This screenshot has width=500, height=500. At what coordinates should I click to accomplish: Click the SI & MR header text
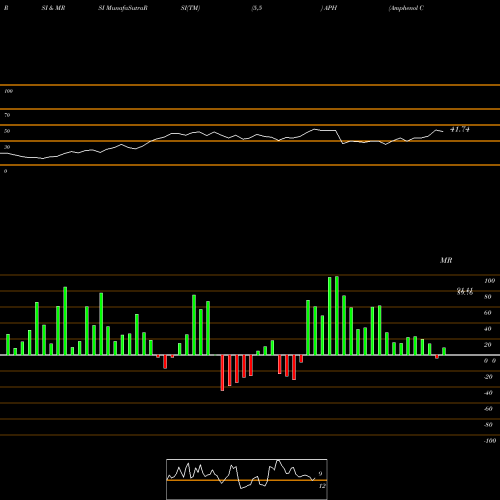[53, 8]
